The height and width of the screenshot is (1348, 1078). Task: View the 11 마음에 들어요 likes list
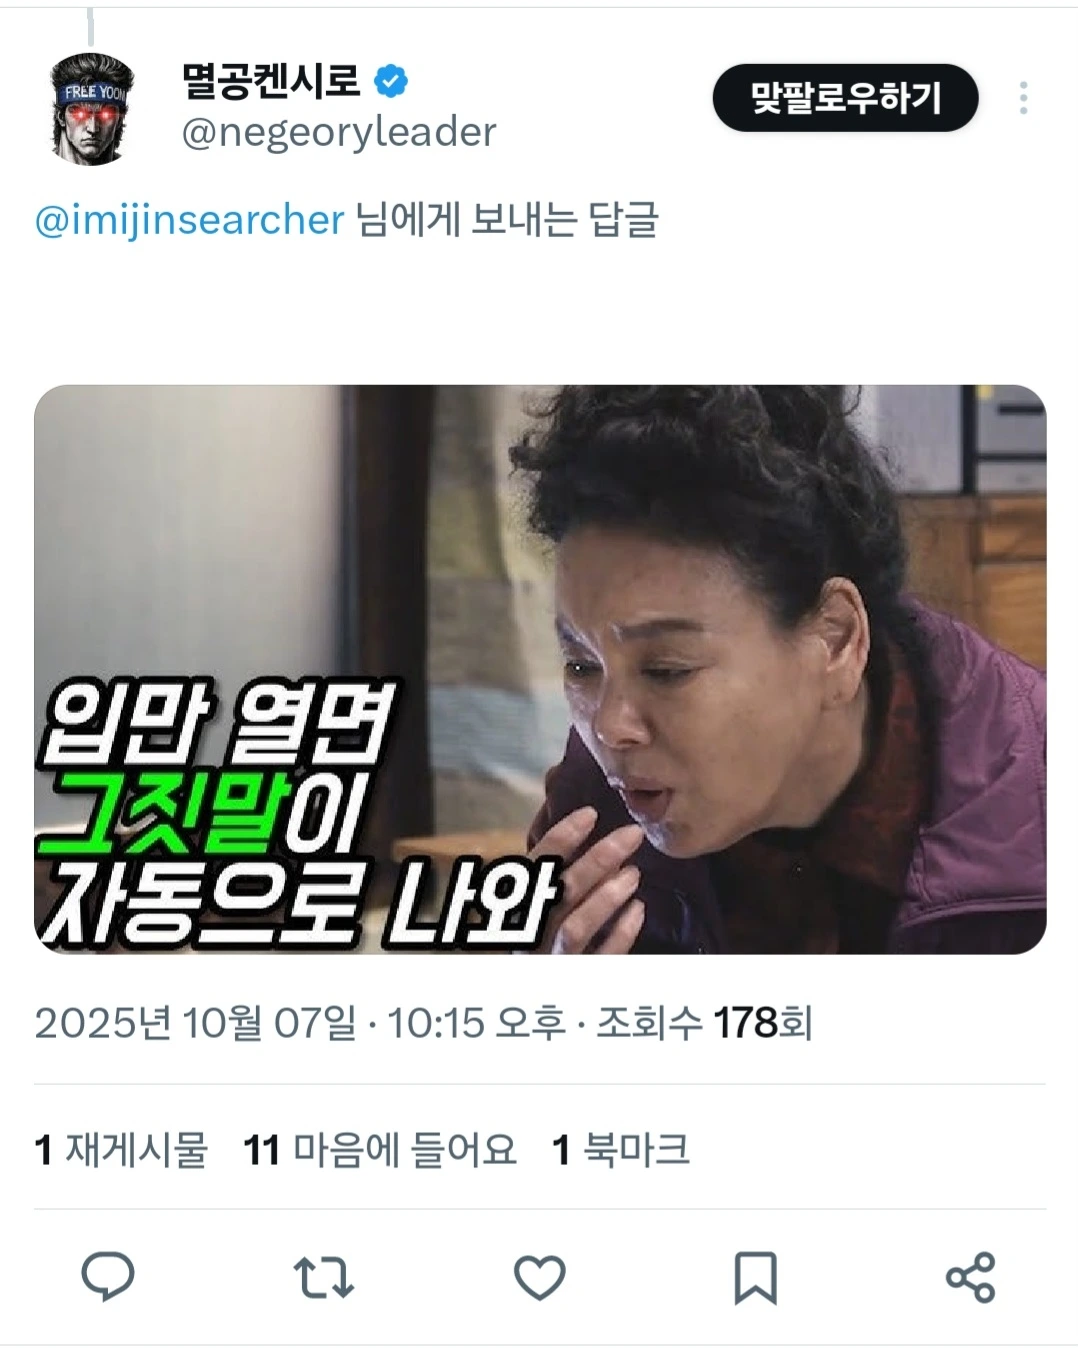point(380,1149)
